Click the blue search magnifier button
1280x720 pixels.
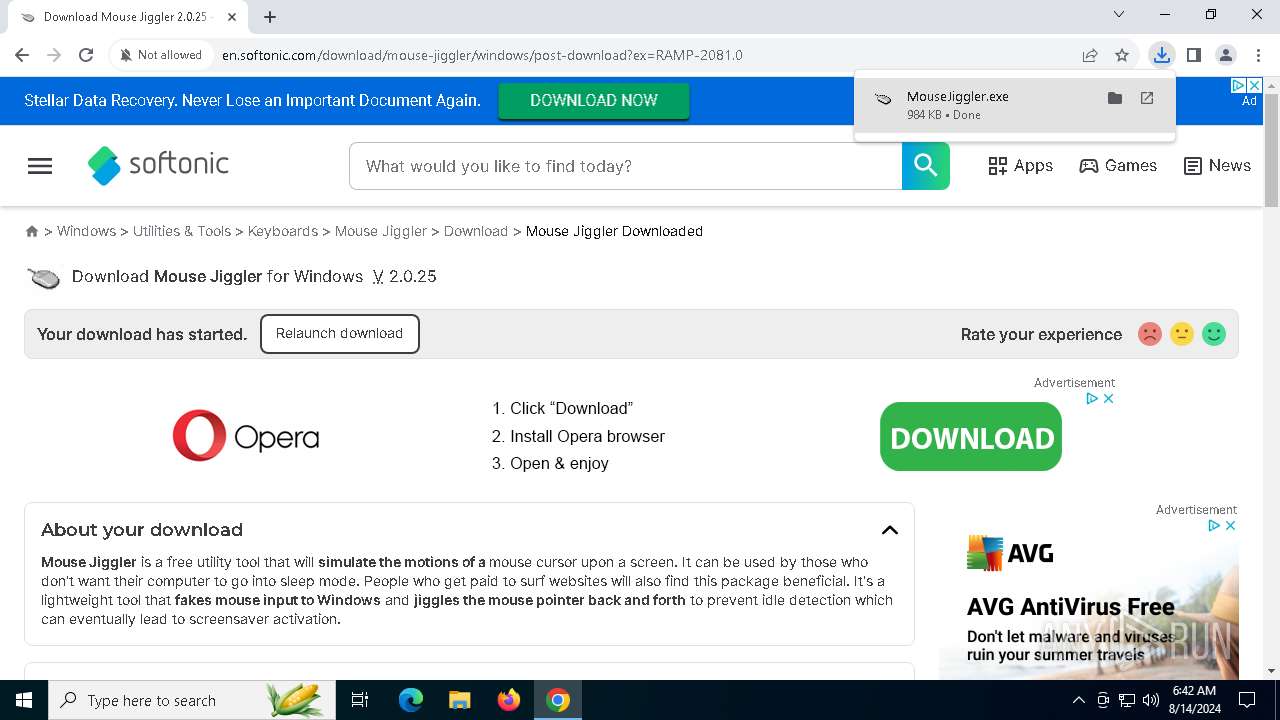click(x=926, y=166)
